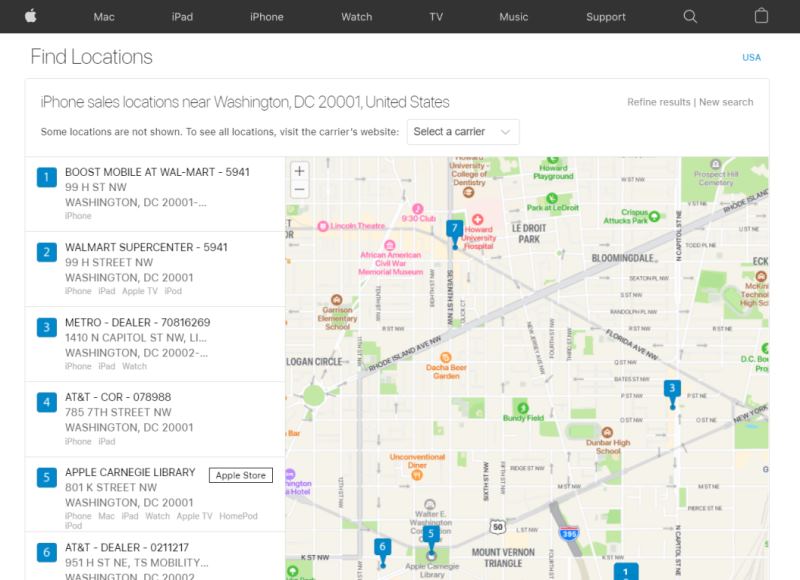Image resolution: width=800 pixels, height=580 pixels.
Task: Click Dunbar High School map marker
Action: coord(607,433)
